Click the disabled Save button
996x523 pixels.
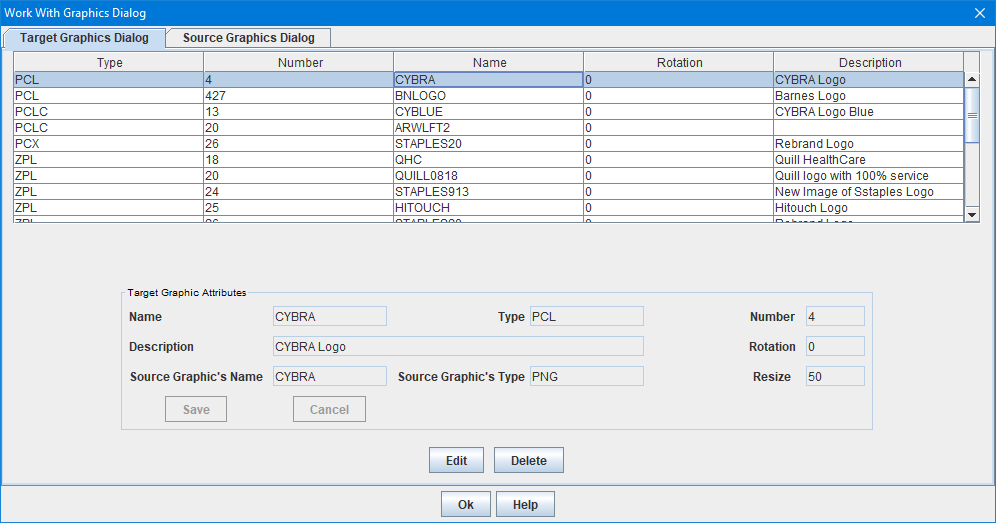point(196,409)
